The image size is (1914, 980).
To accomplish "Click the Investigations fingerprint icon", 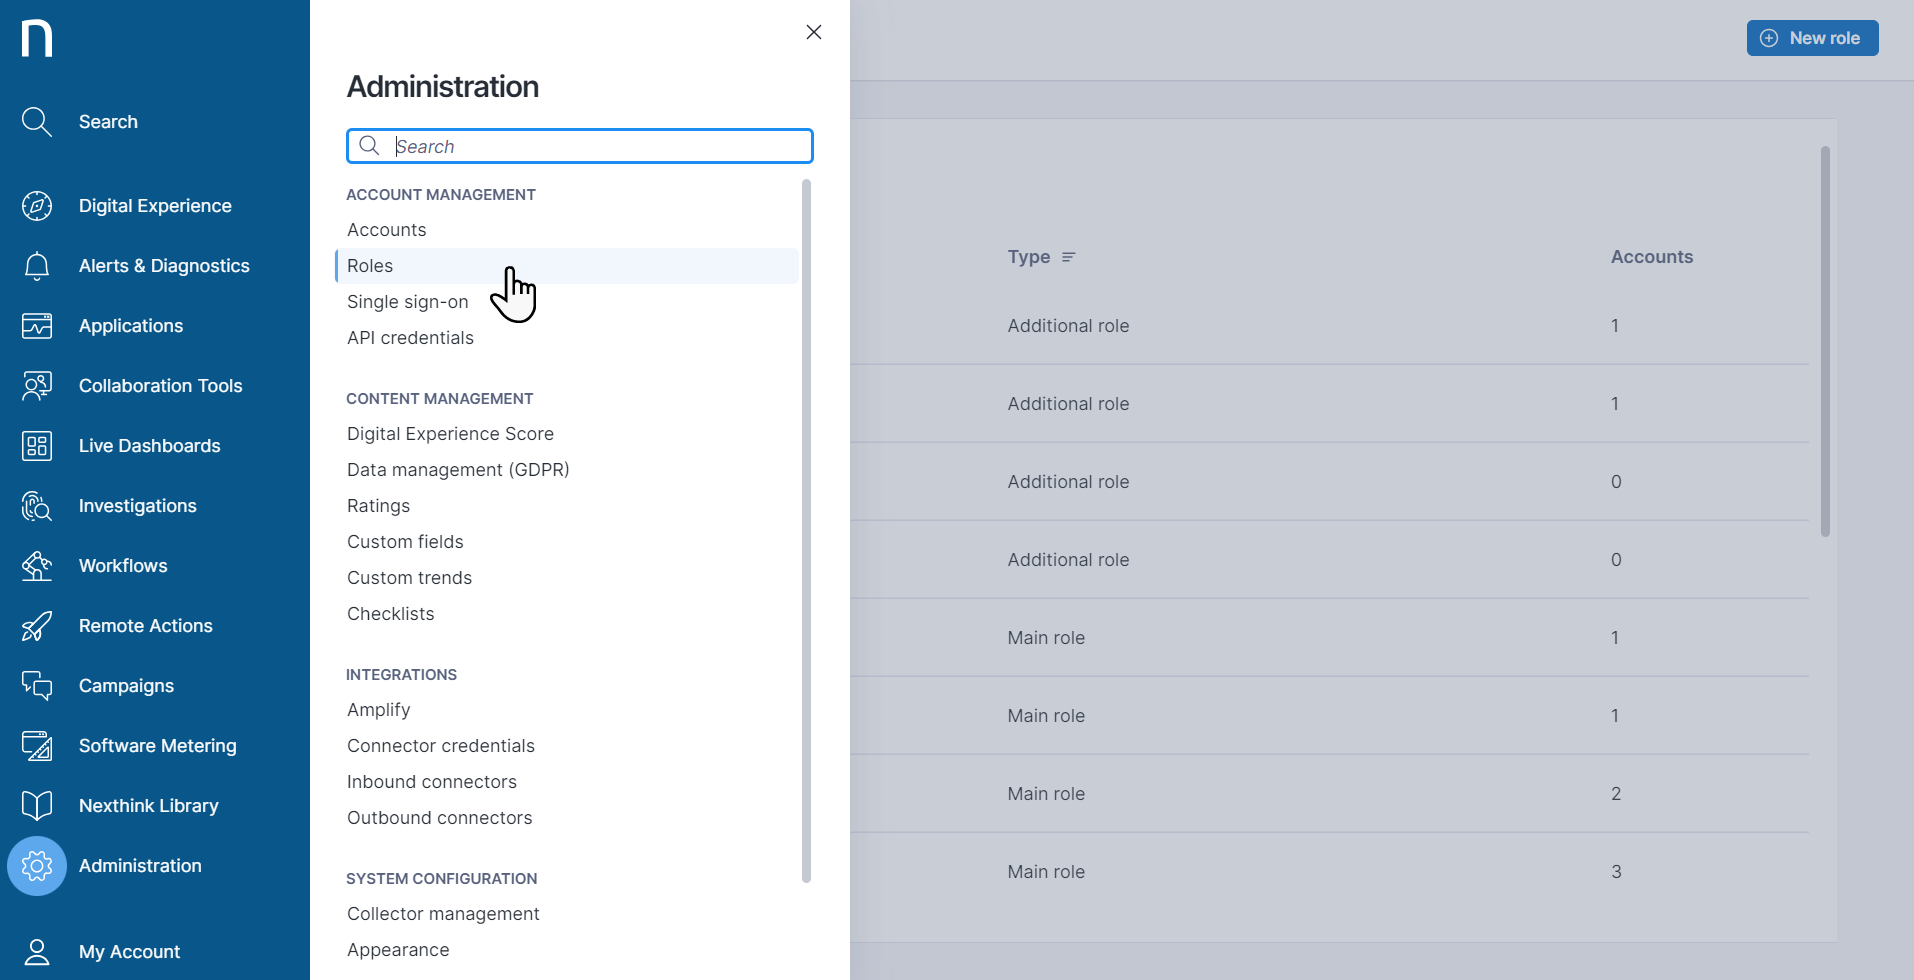I will click(x=36, y=505).
